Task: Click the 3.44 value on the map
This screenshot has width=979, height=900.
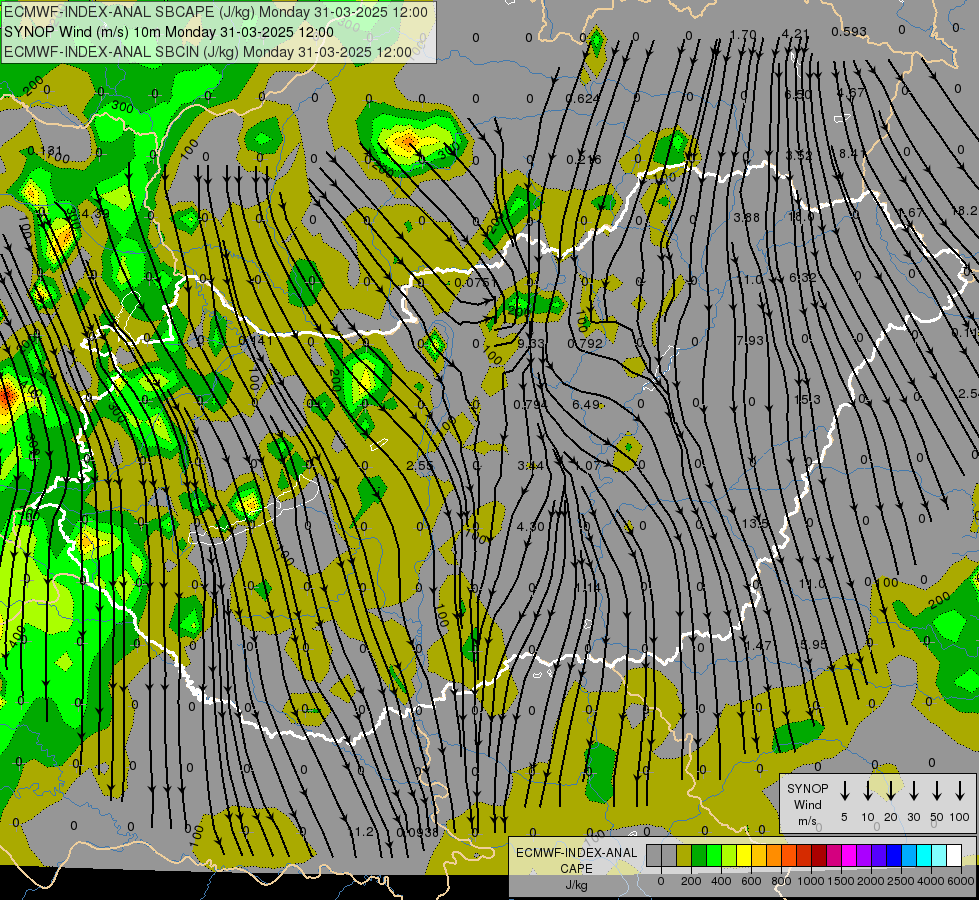Action: click(531, 465)
